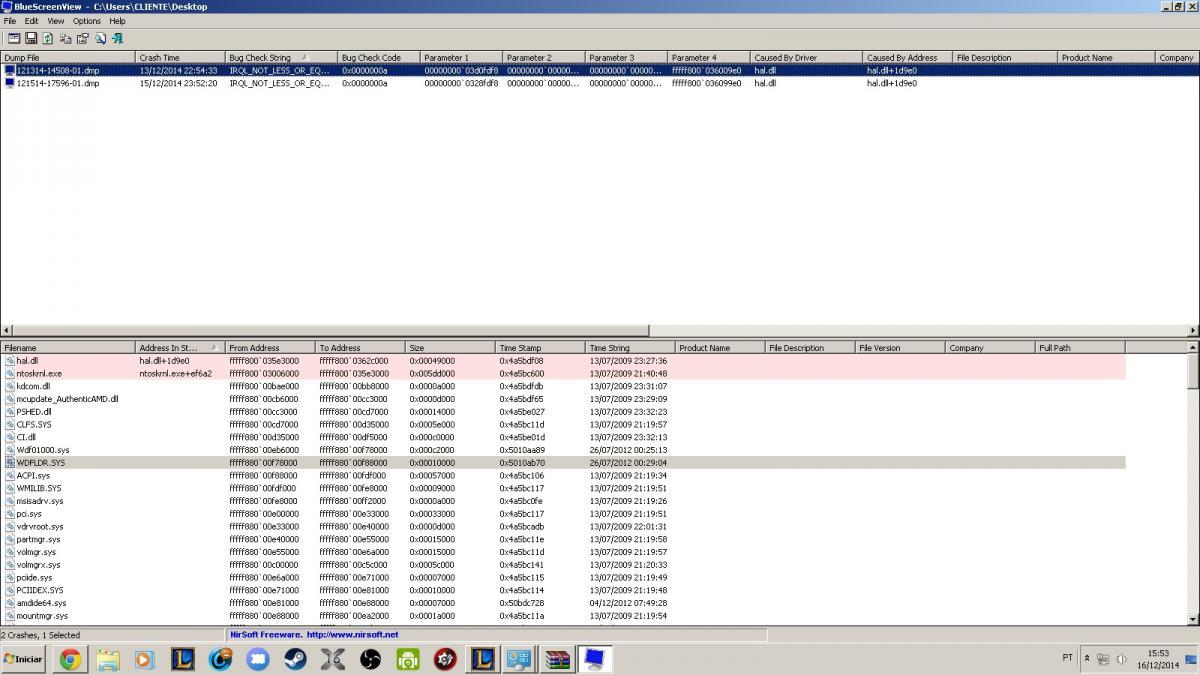This screenshot has width=1200, height=675.
Task: Open the Edit menu
Action: [32, 21]
